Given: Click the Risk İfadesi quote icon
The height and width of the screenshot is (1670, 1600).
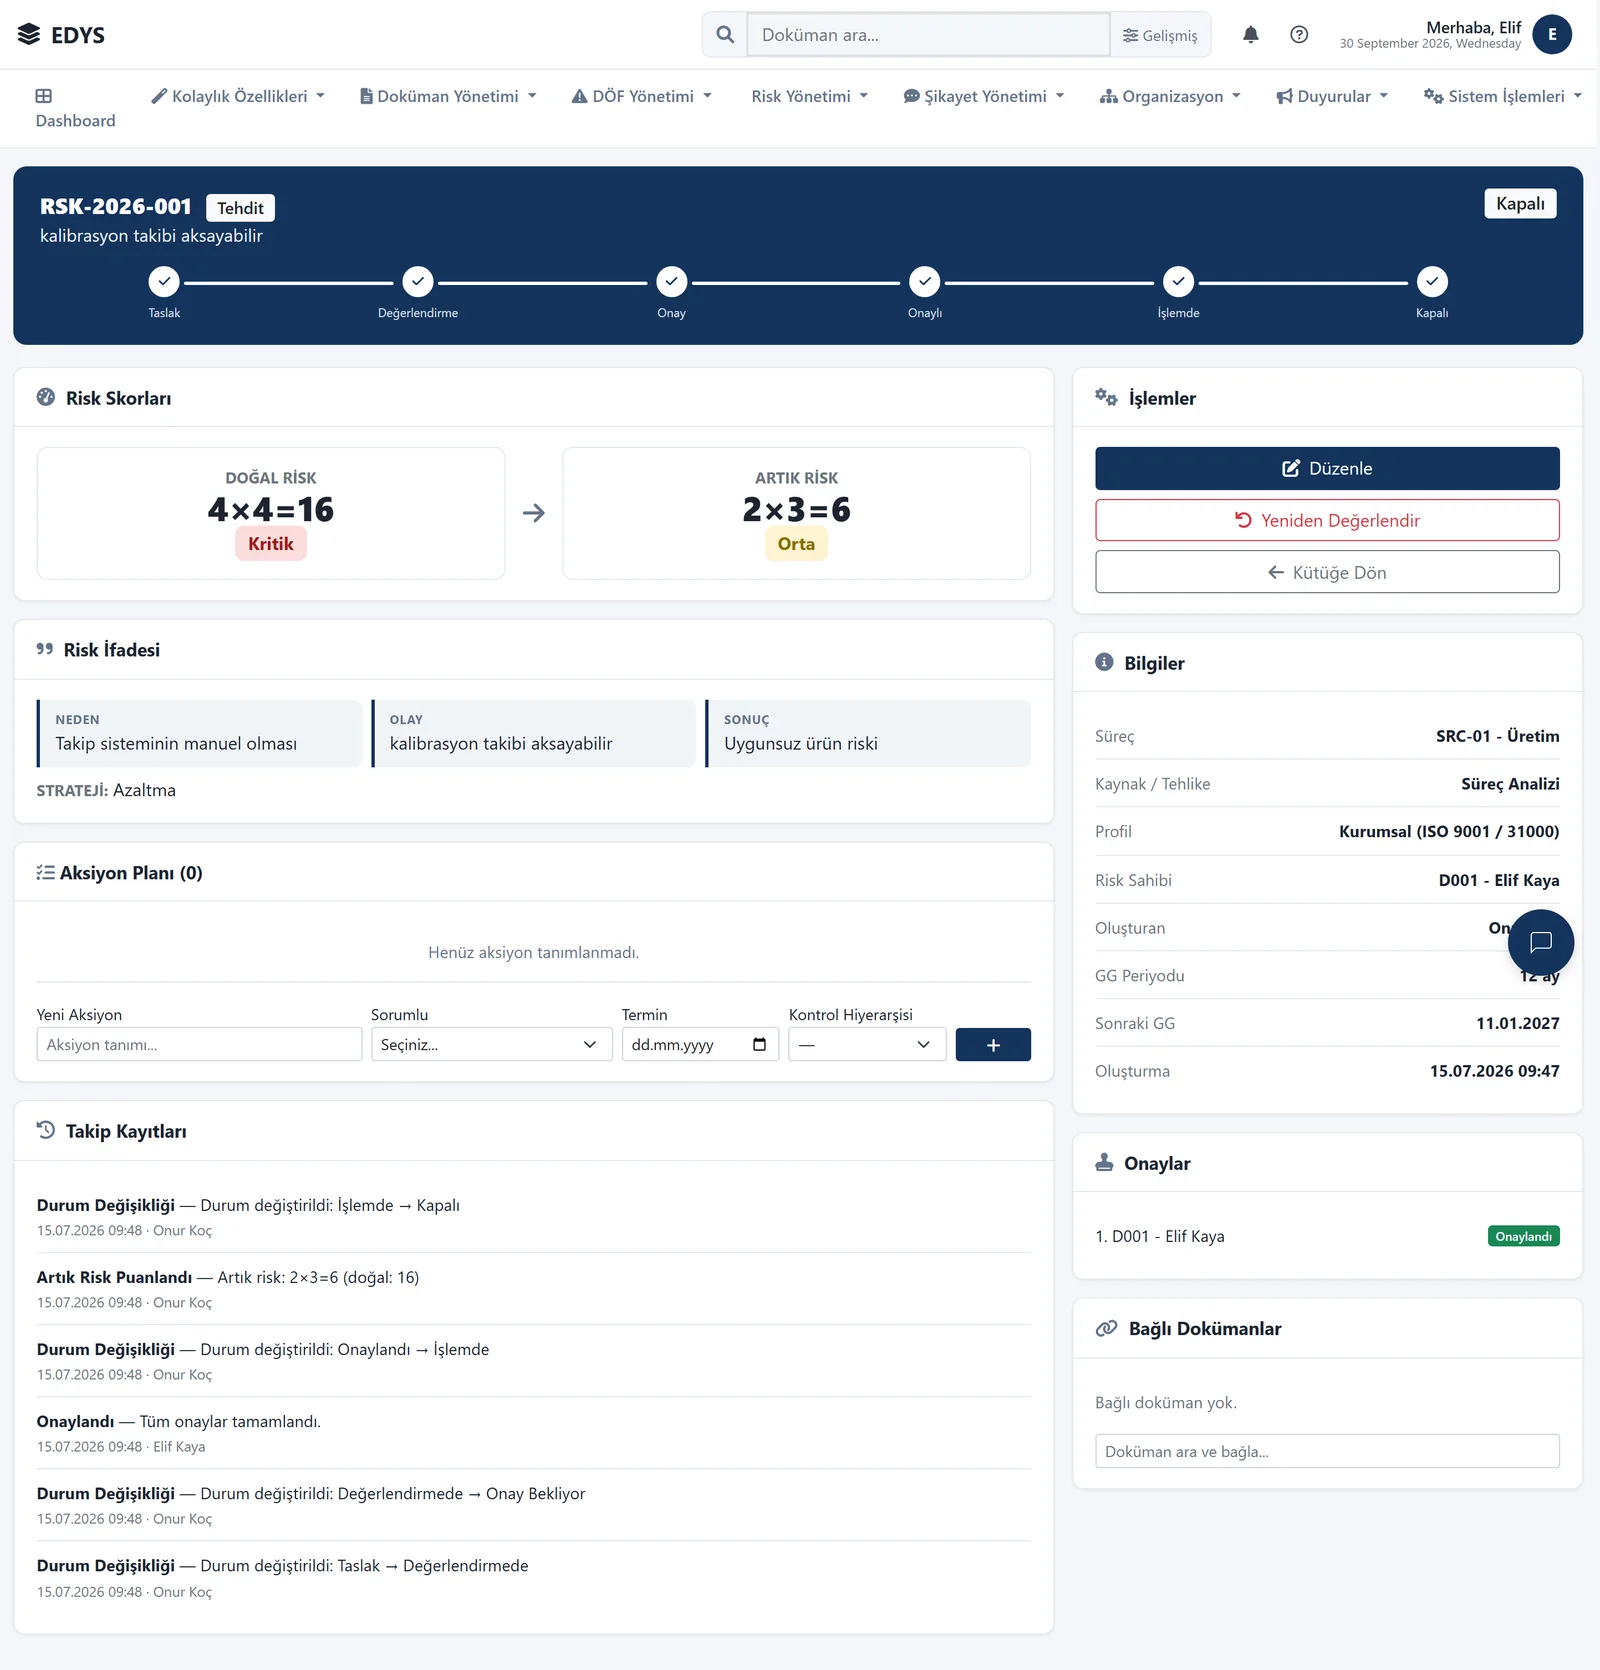Looking at the screenshot, I should (45, 649).
